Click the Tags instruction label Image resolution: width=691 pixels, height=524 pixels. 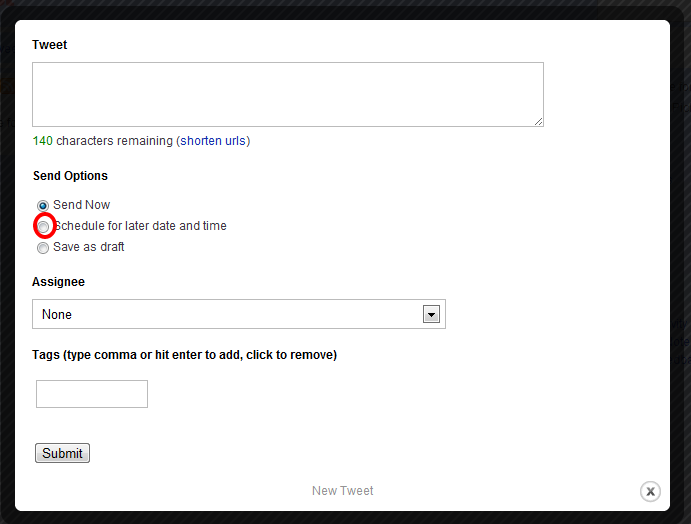coord(184,355)
